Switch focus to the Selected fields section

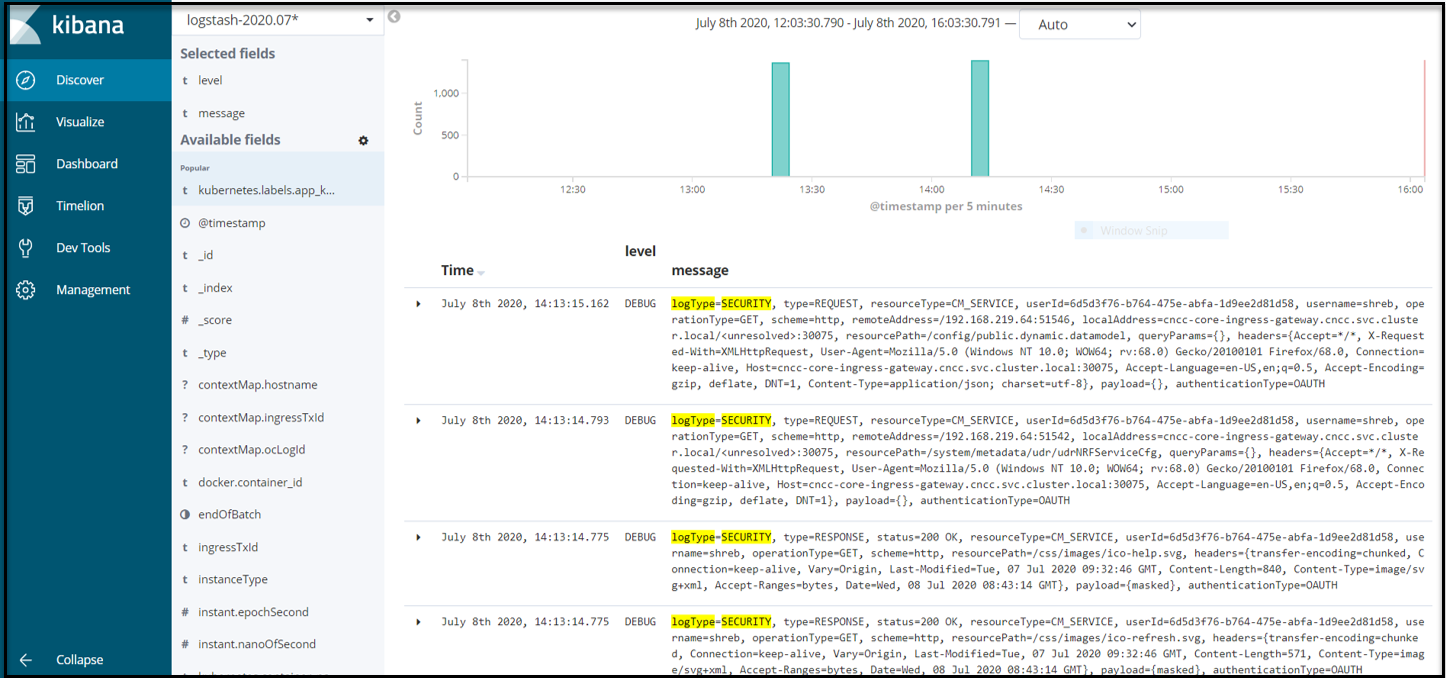(x=225, y=53)
